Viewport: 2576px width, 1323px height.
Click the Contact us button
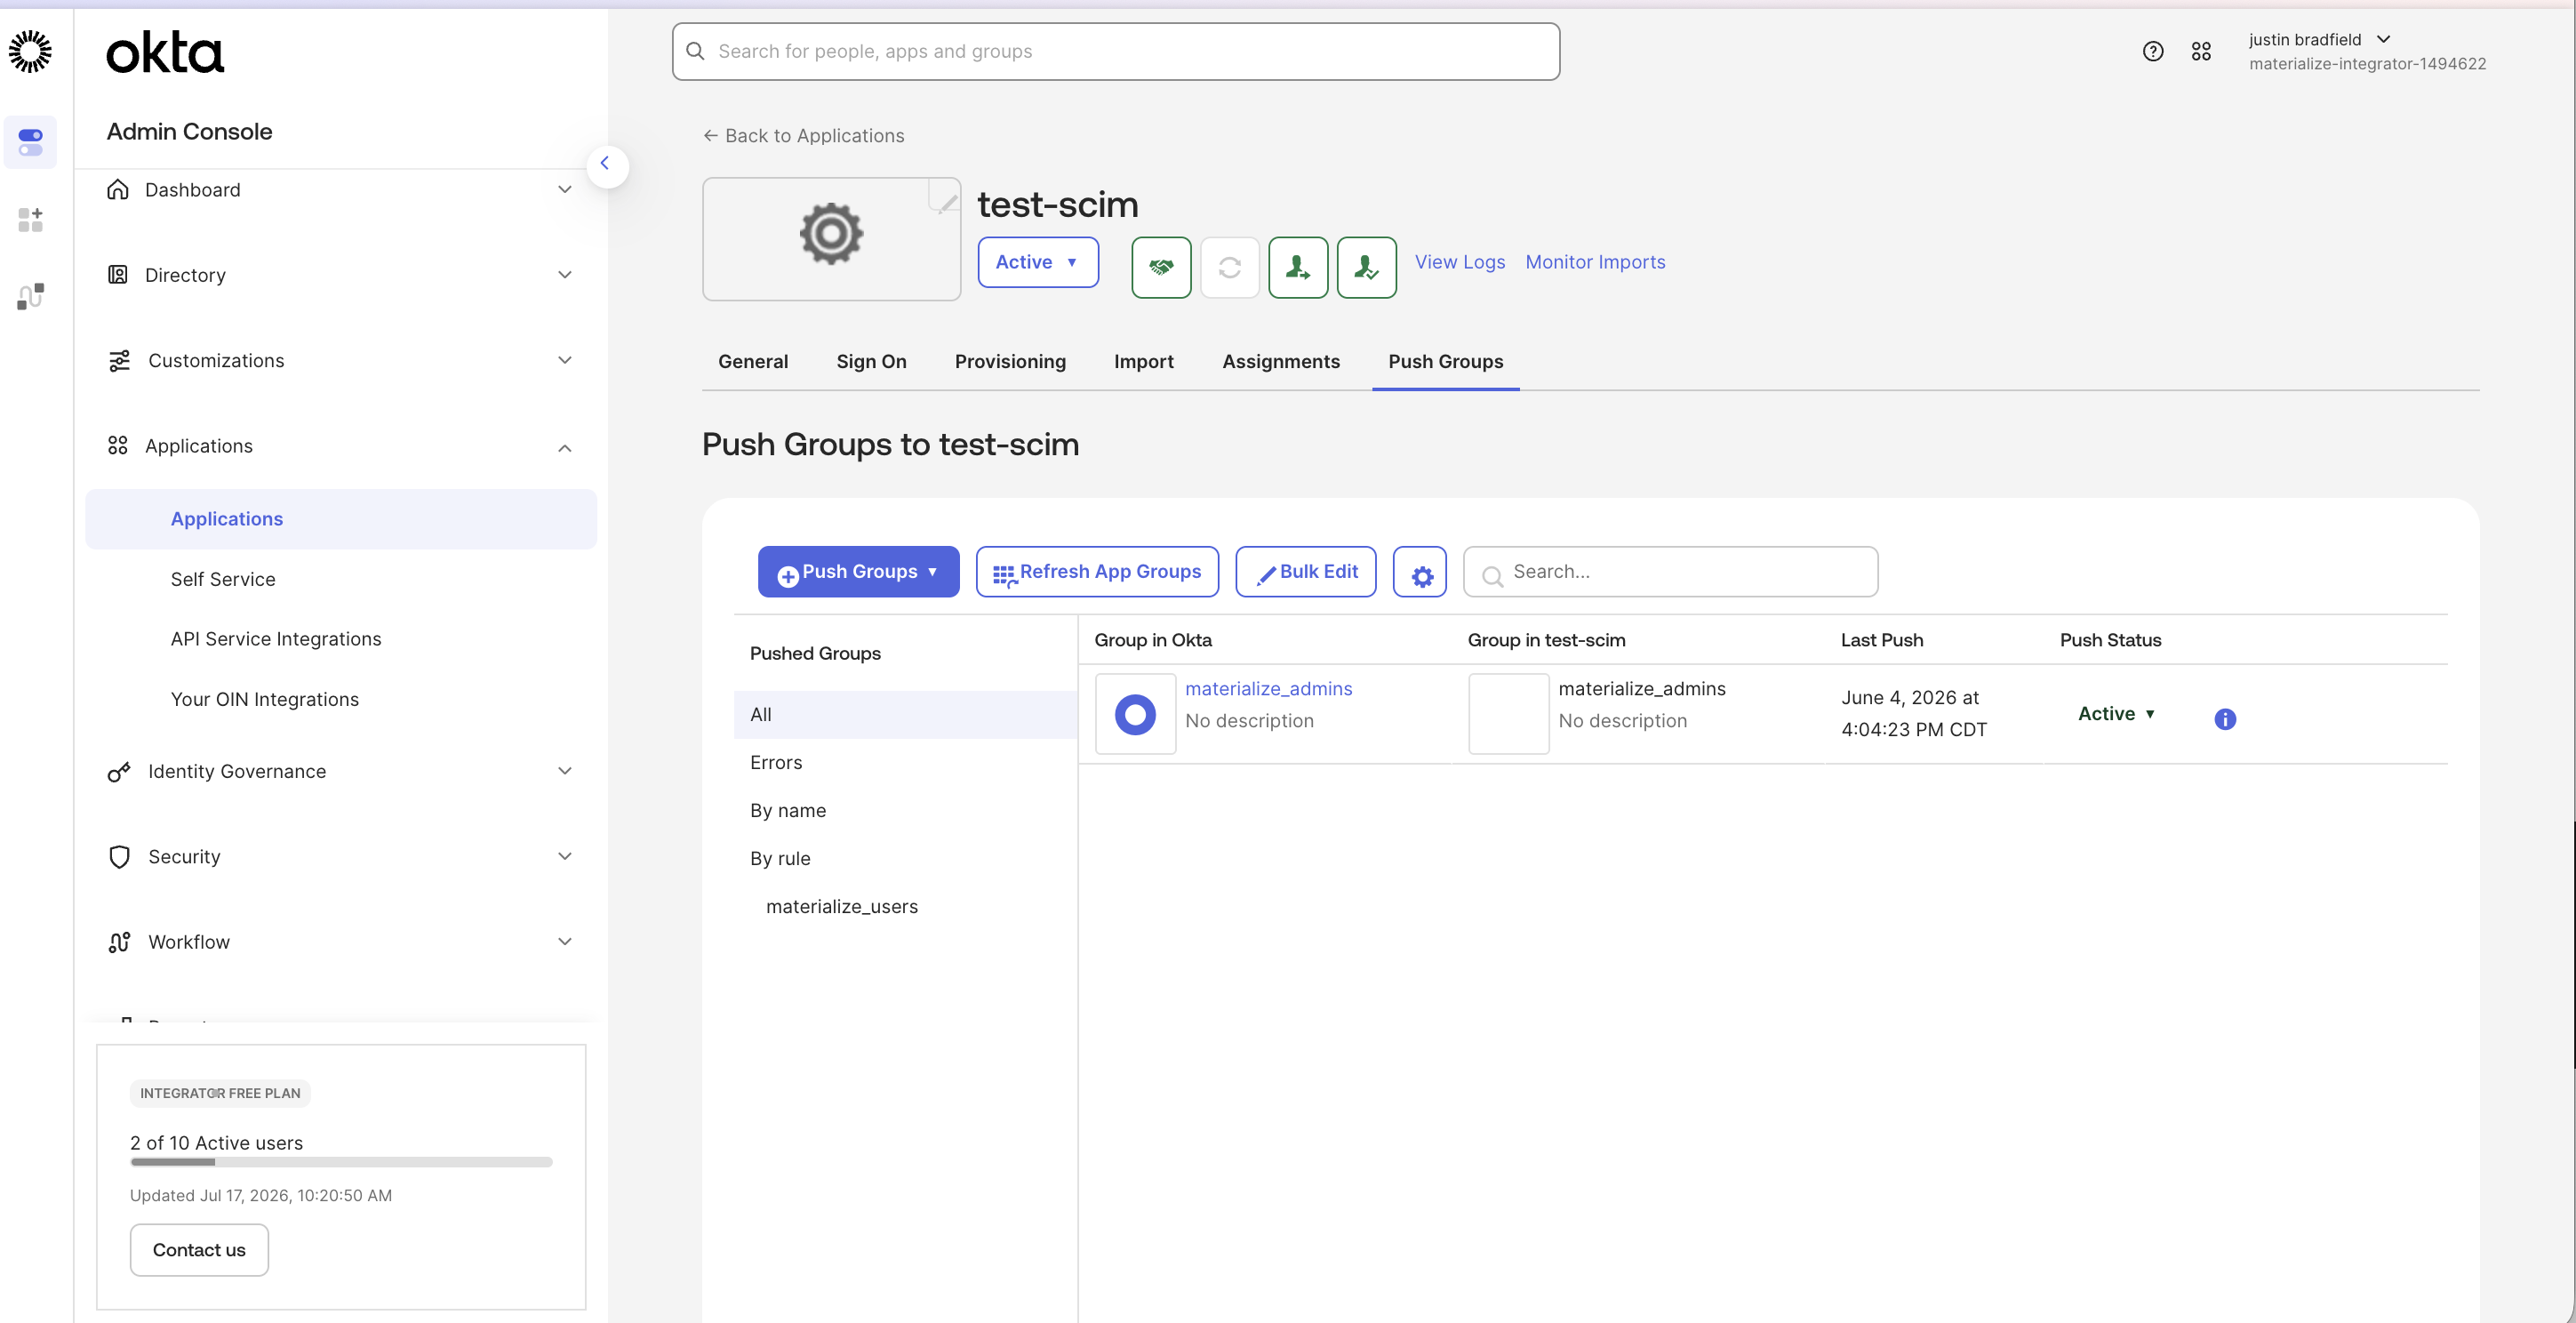pos(199,1250)
